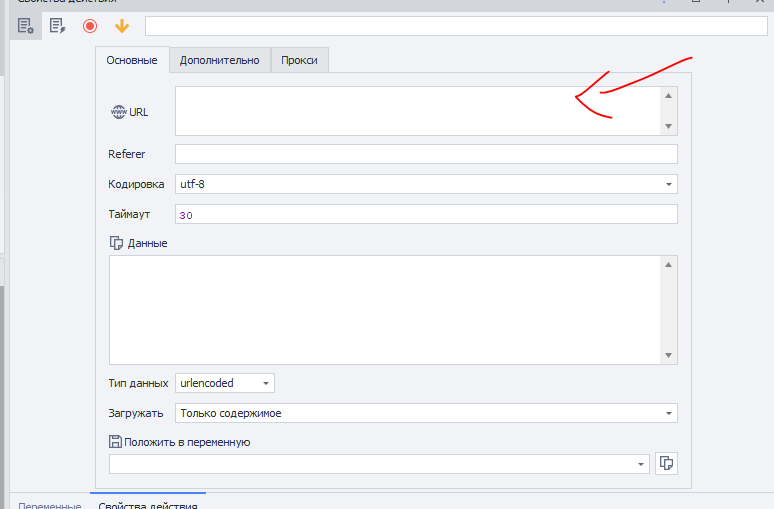Open the Тип данных urlencoded dropdown
774x509 pixels.
pos(225,383)
